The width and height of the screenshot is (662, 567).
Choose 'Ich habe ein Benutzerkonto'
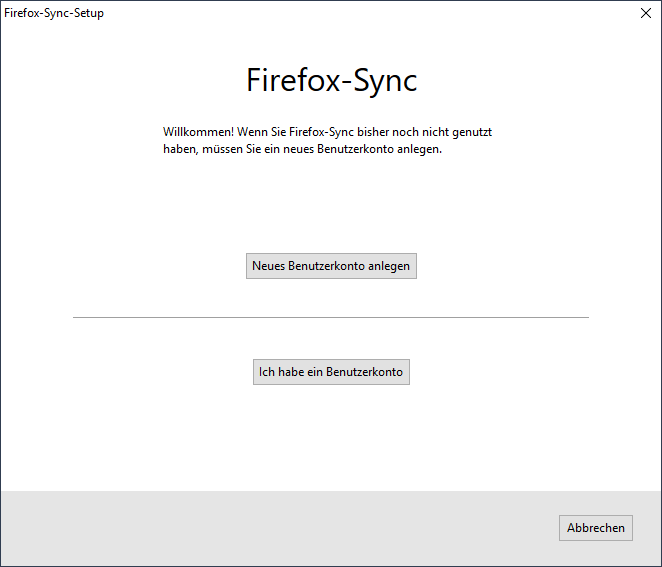pyautogui.click(x=331, y=372)
